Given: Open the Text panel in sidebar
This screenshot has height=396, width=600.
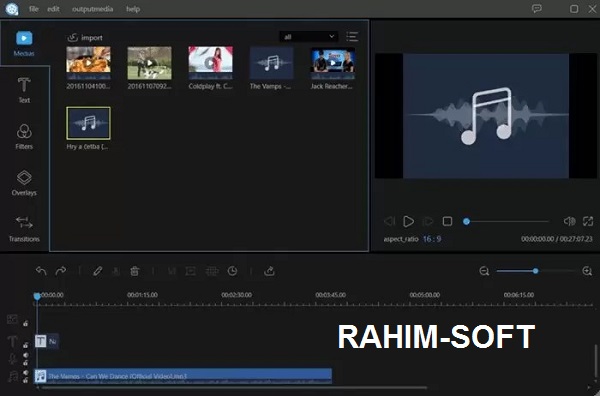Looking at the screenshot, I should point(24,90).
